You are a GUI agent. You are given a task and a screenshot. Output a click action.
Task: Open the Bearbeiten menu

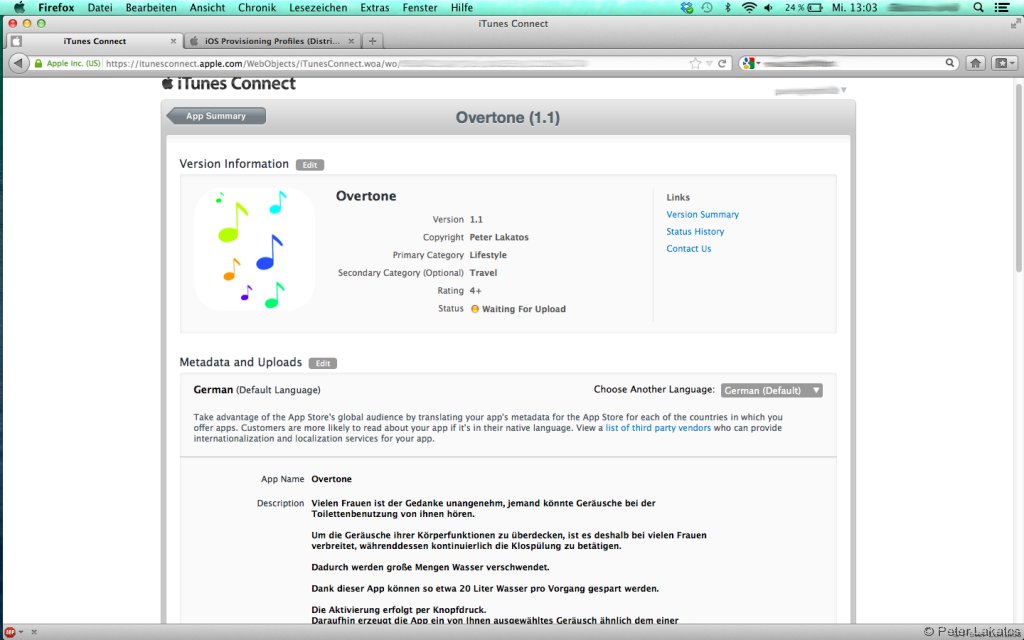151,8
